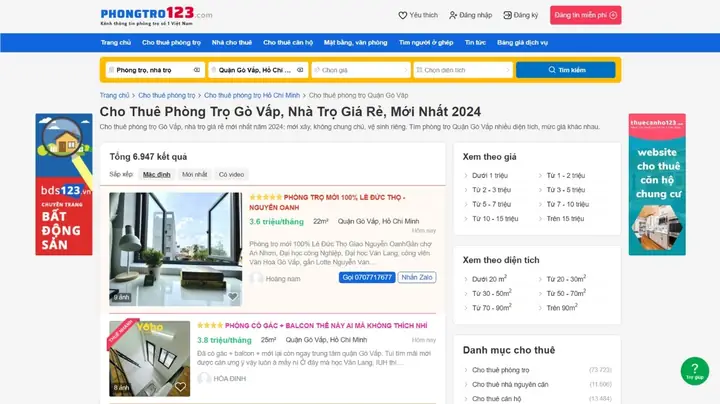Click the heart icon beside Yêu thích
Screen dimensions: 720x404
click(403, 15)
